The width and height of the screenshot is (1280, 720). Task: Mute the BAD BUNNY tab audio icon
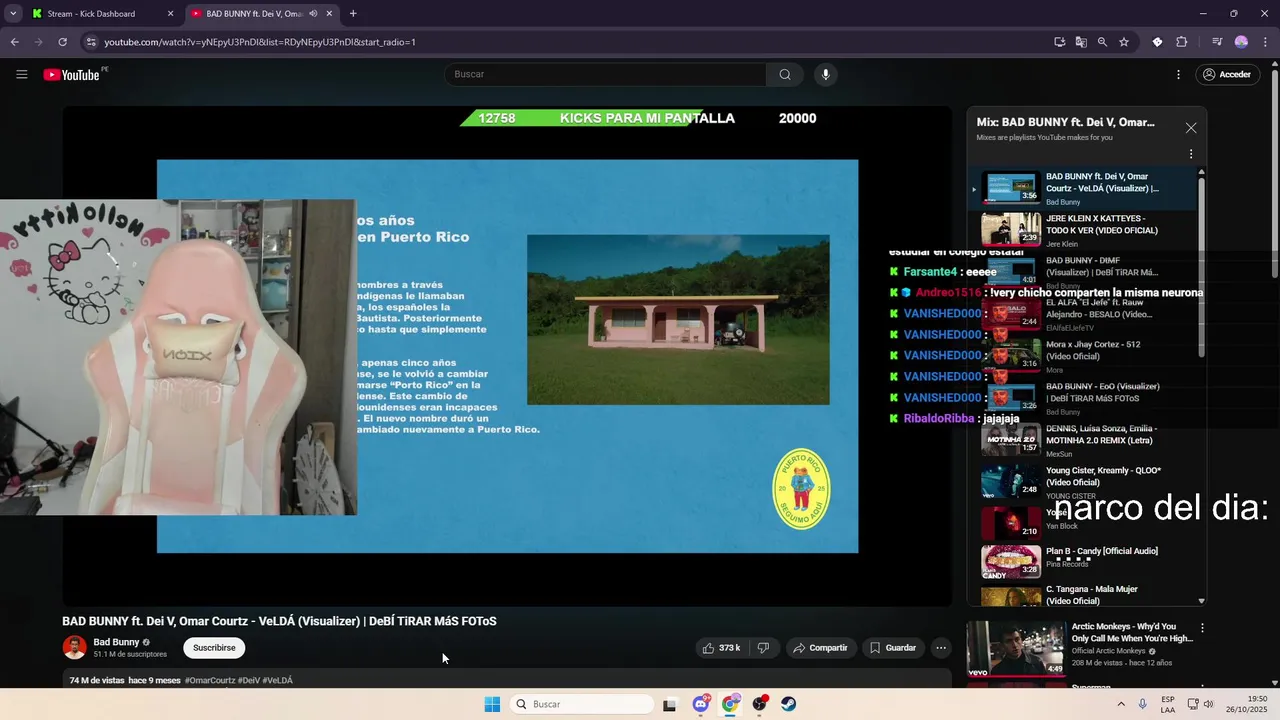pyautogui.click(x=313, y=14)
